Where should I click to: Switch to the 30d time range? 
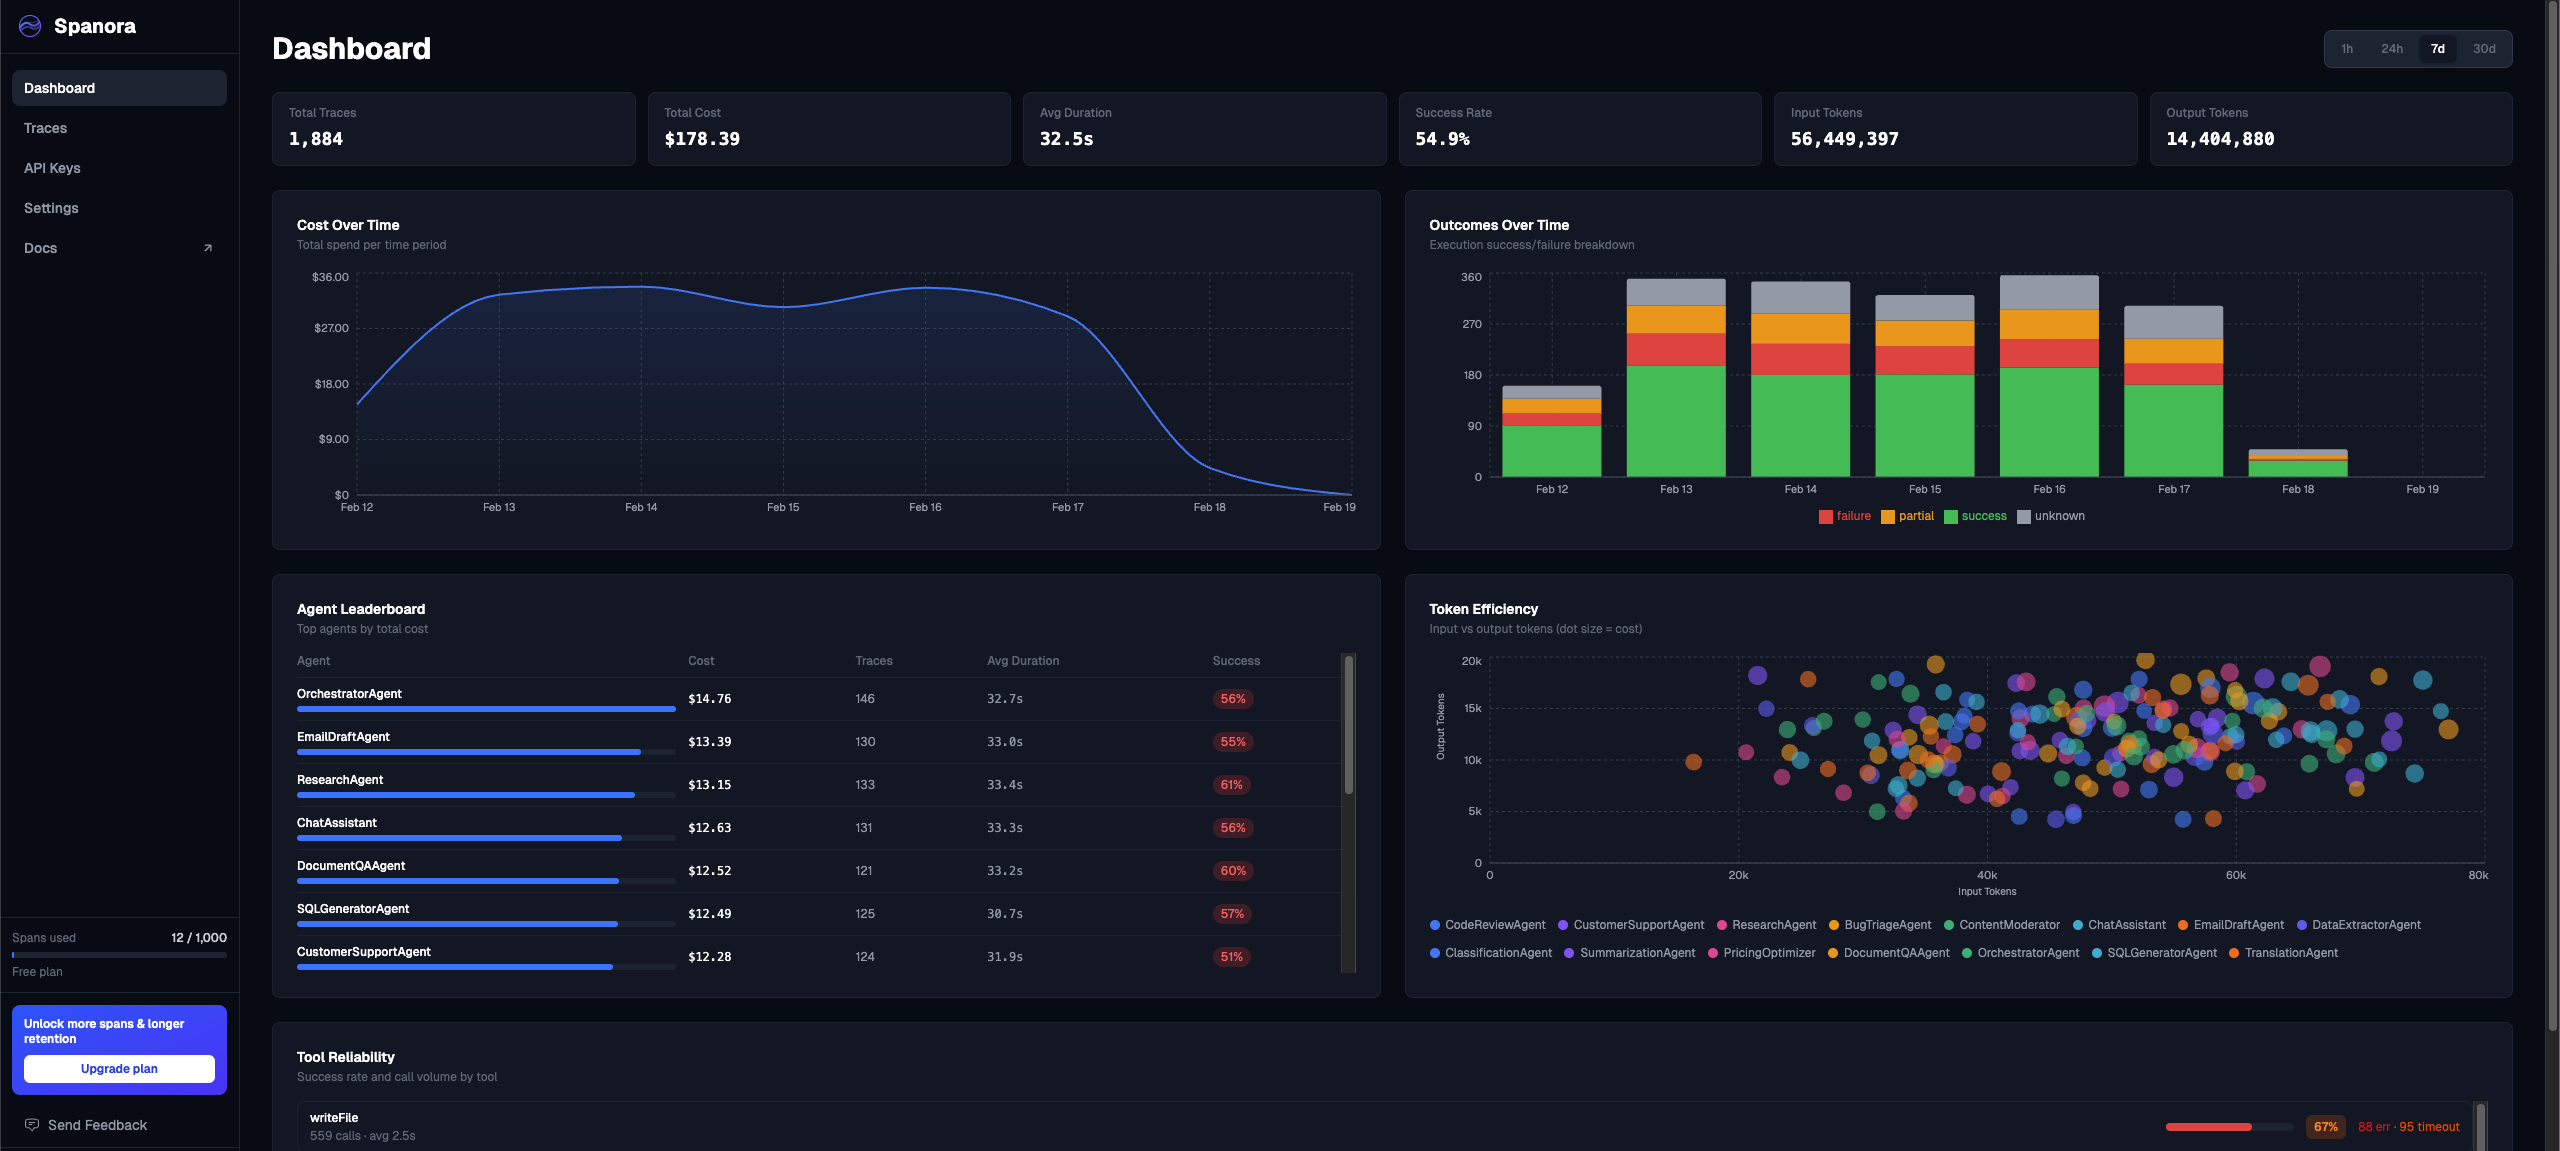tap(2483, 48)
